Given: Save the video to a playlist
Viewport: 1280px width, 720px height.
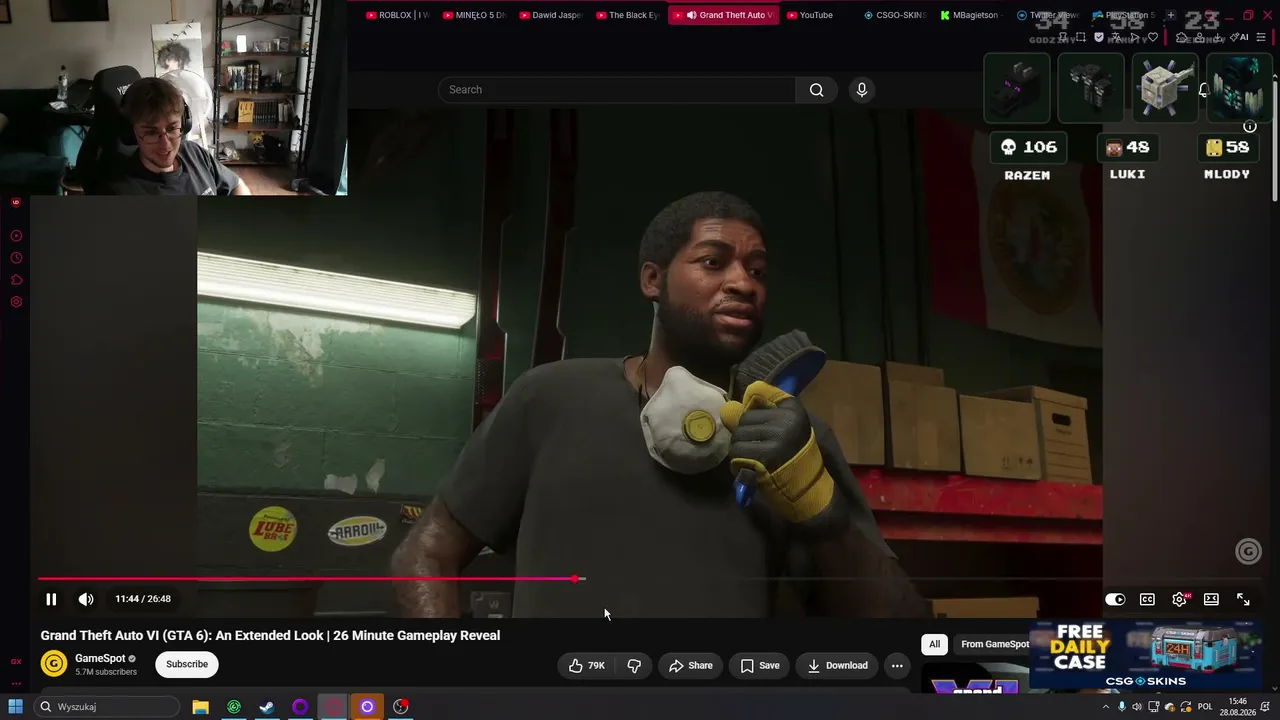Looking at the screenshot, I should pyautogui.click(x=760, y=665).
